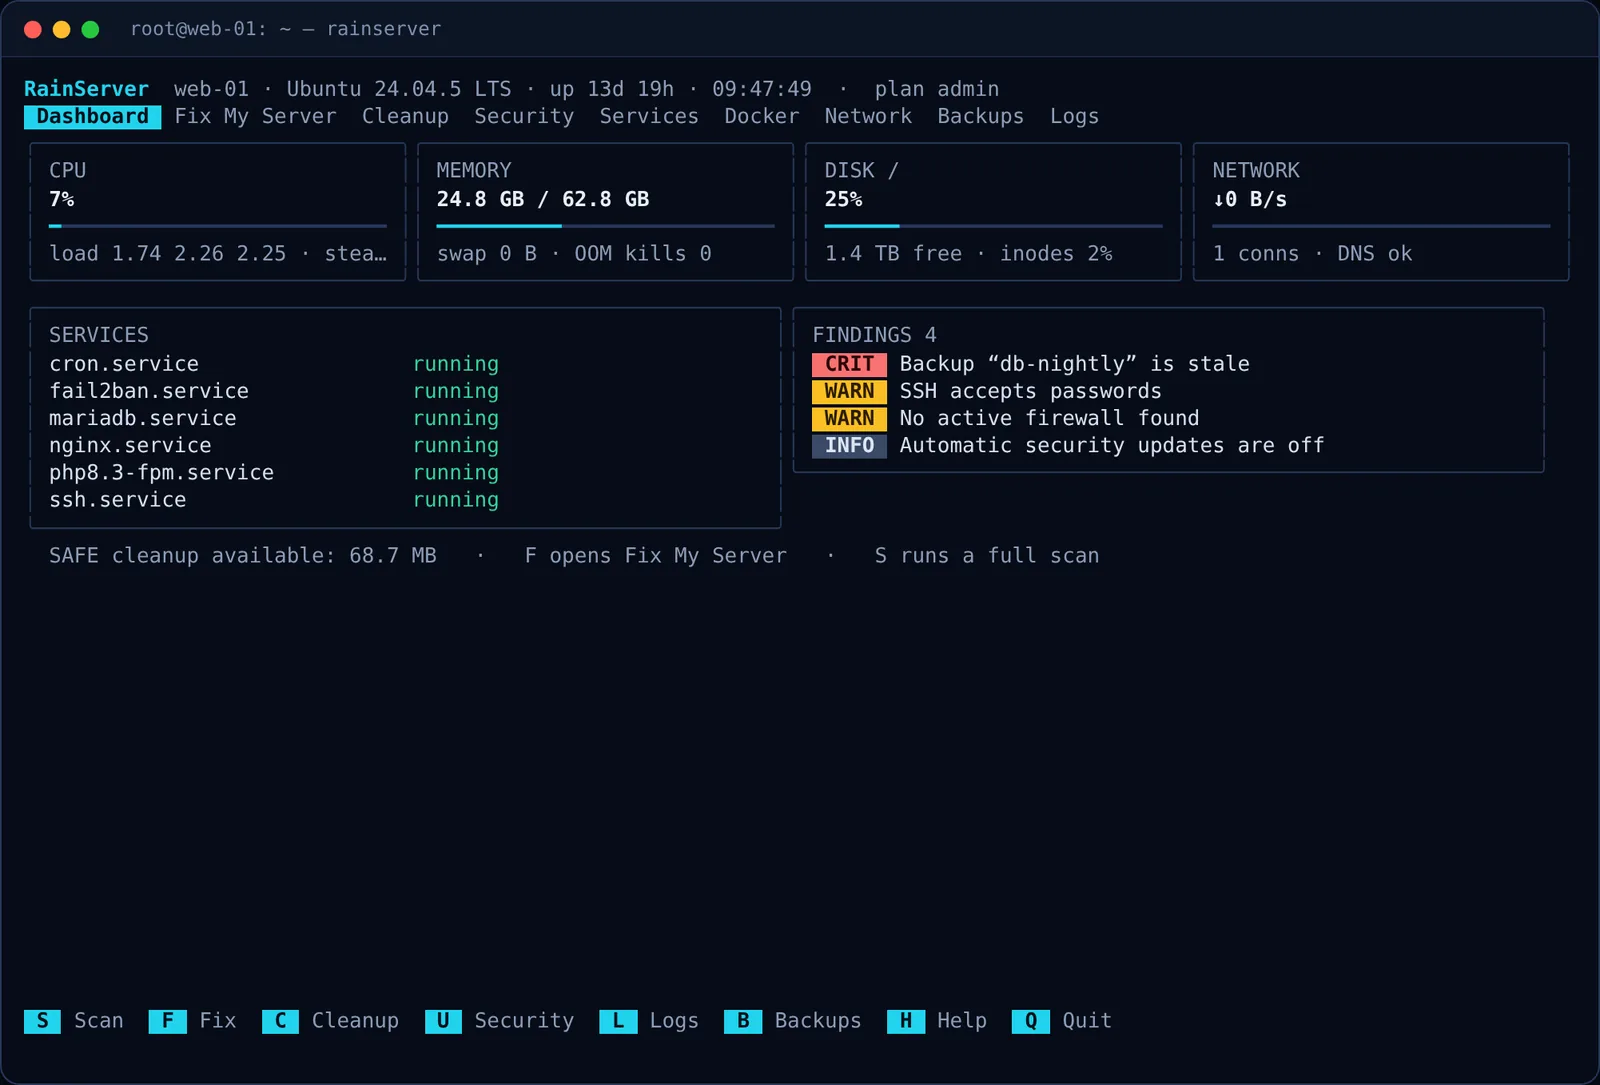Click the Logs label in footer
This screenshot has height=1085, width=1600.
point(674,1021)
